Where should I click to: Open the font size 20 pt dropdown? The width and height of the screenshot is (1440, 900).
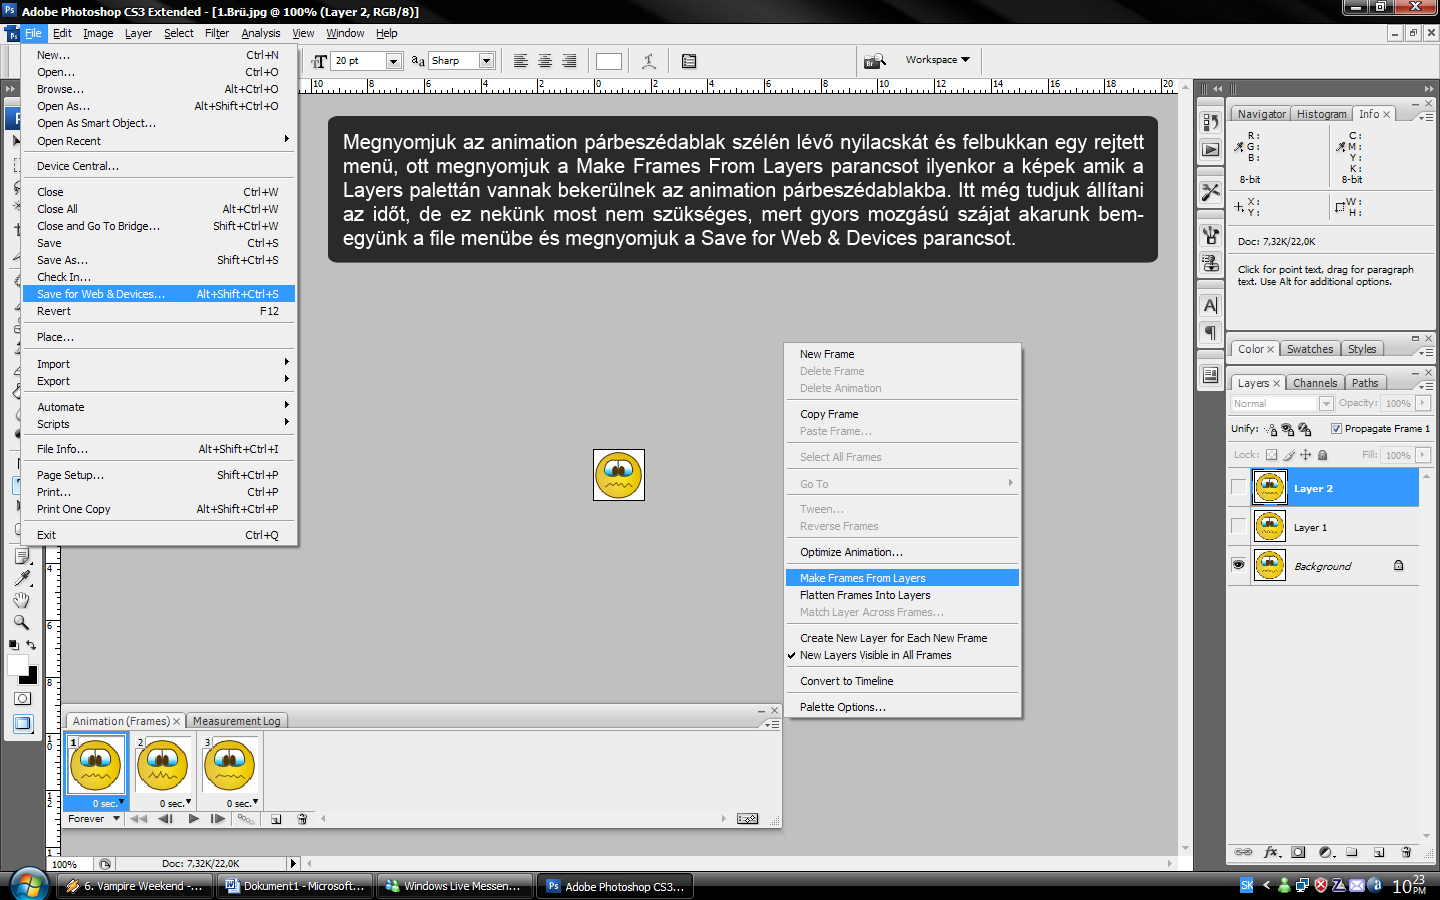393,61
